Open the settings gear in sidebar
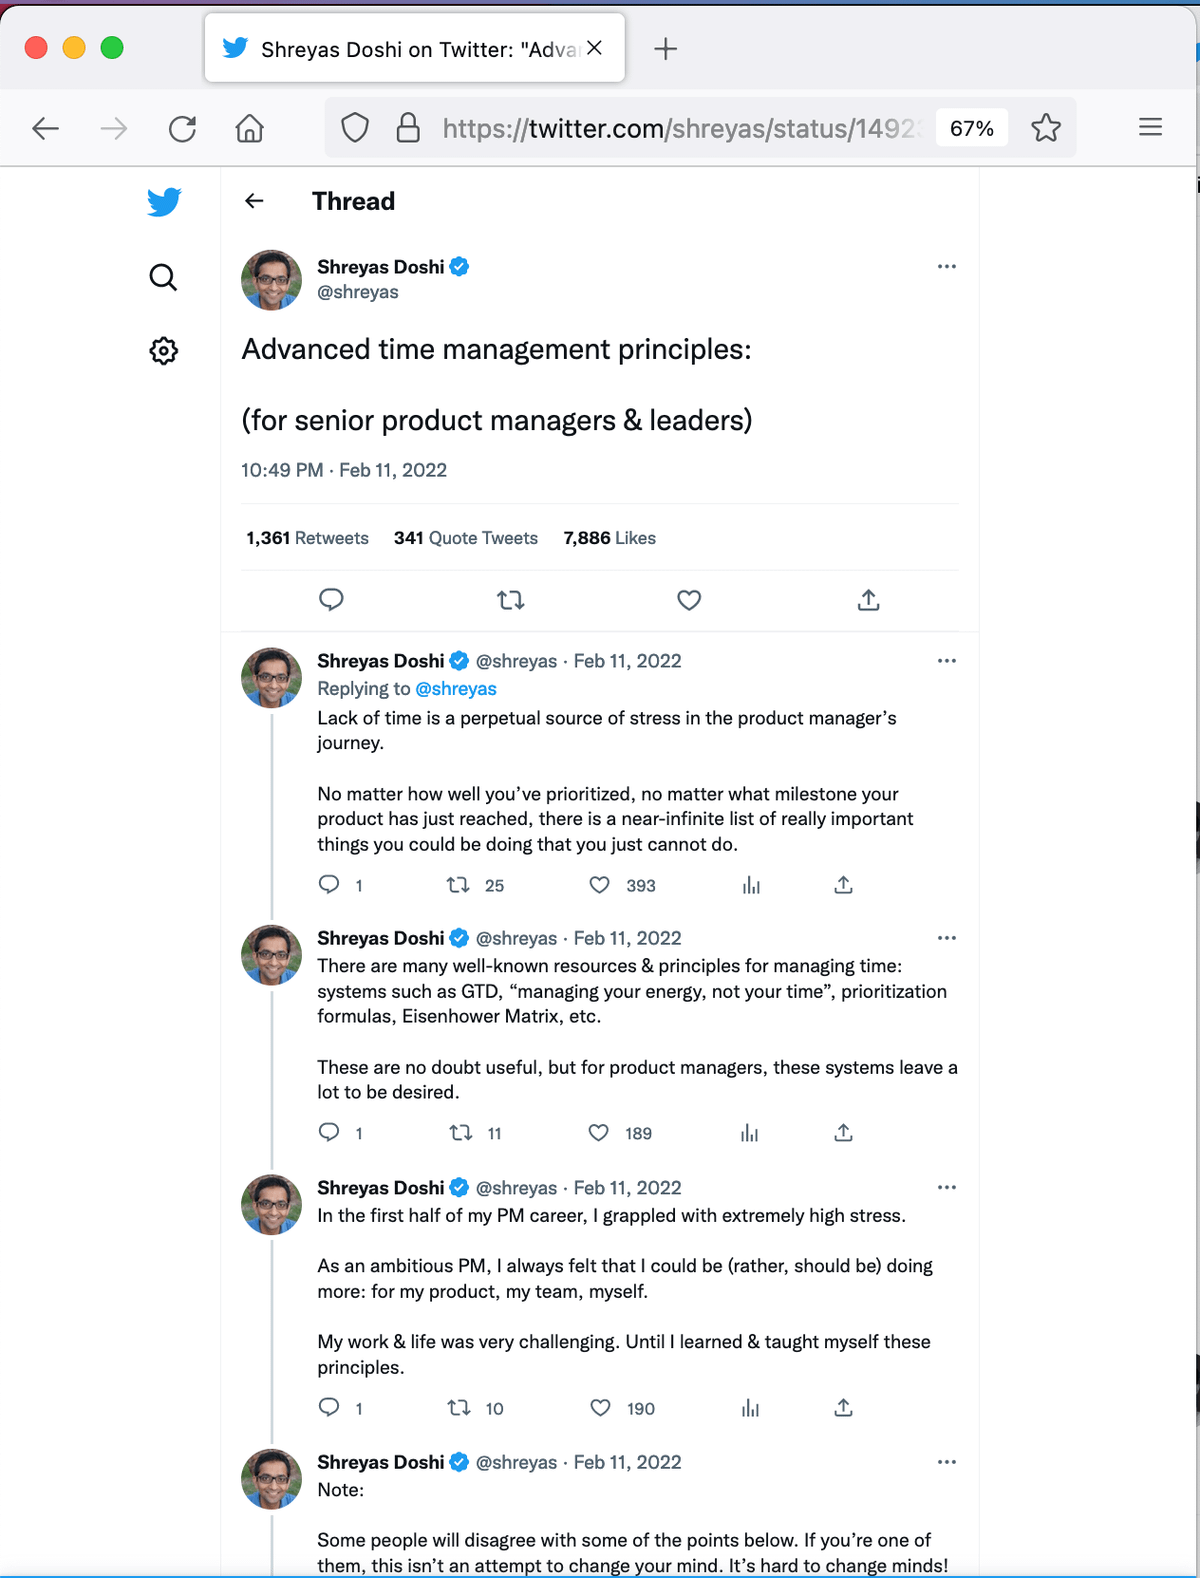 [x=164, y=351]
